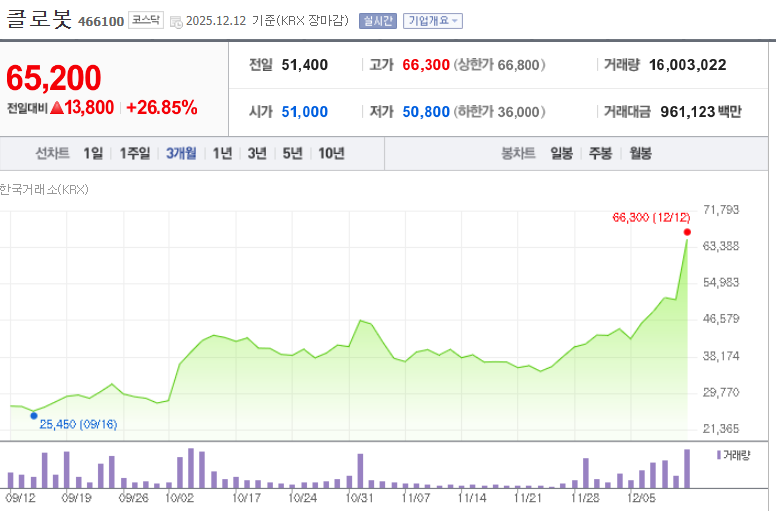
Task: Switch to 주봉 candlestick chart
Action: coord(600,153)
